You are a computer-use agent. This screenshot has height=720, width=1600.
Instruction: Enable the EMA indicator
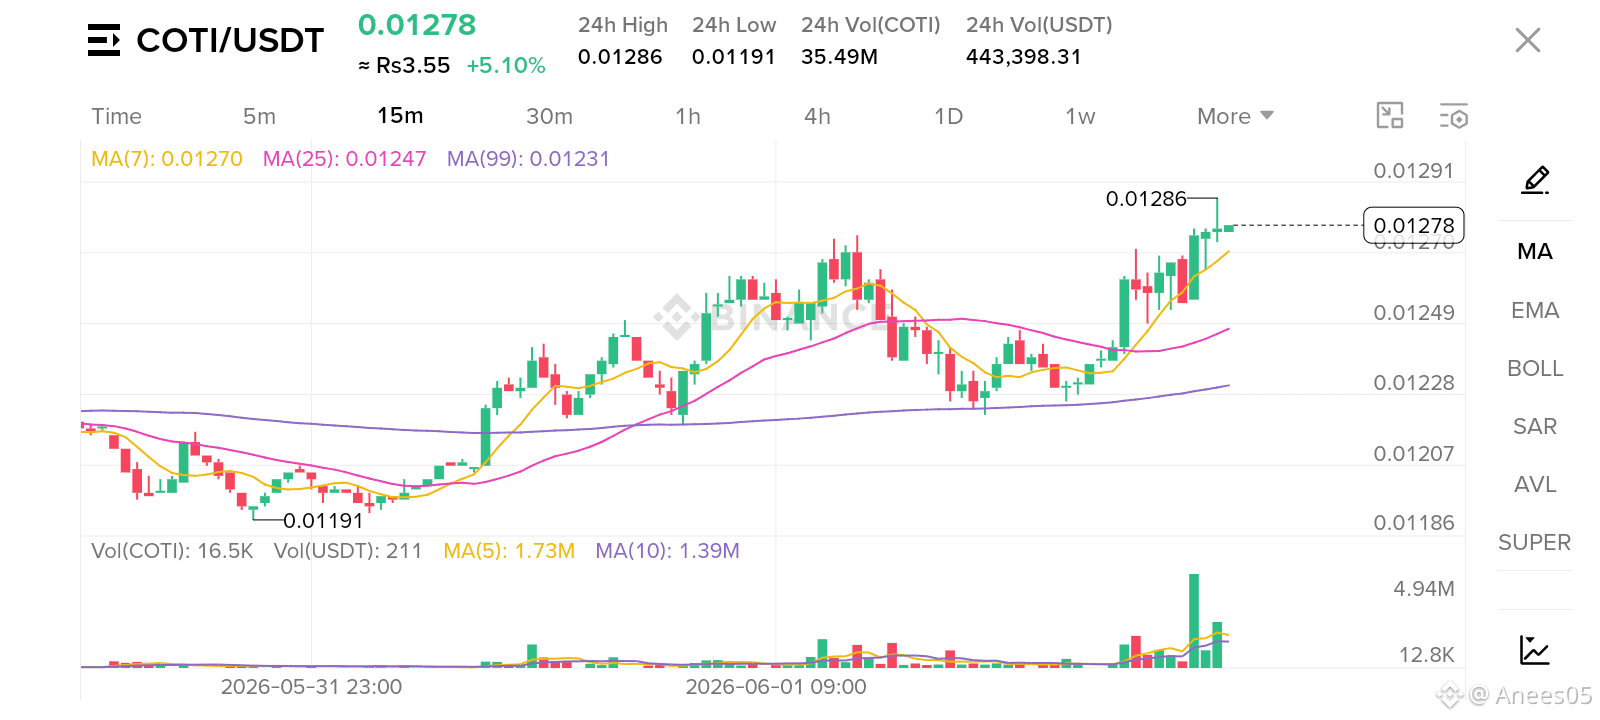[1534, 310]
